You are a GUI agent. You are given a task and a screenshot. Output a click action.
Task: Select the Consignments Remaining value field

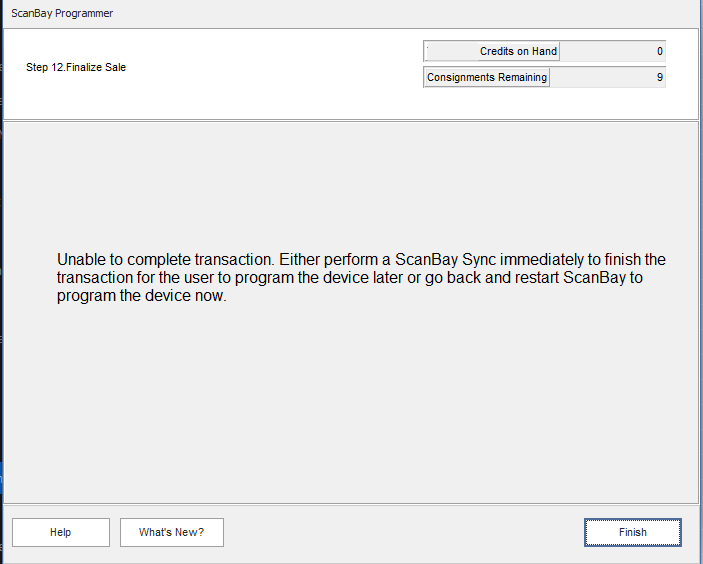click(x=606, y=77)
